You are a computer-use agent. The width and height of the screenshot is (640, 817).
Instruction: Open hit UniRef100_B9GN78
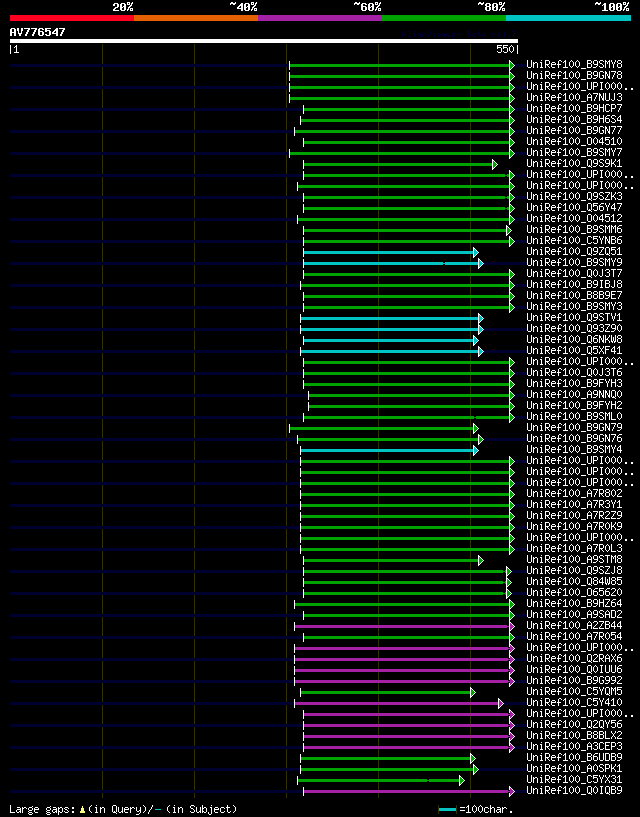574,76
